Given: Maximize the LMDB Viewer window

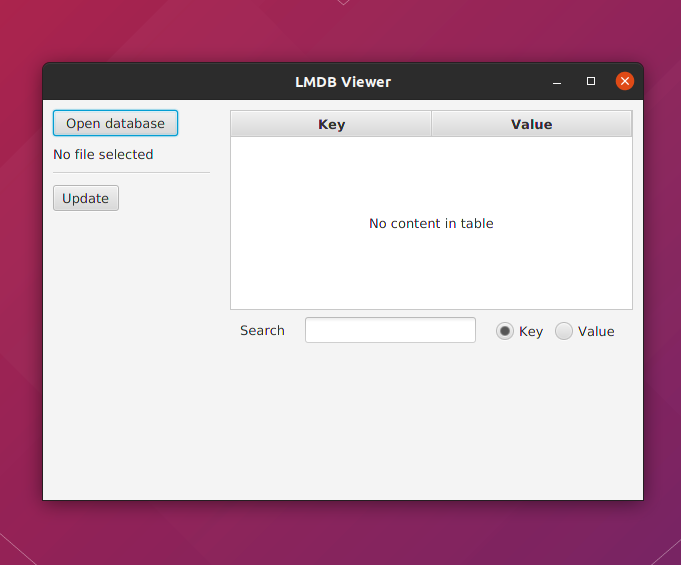Looking at the screenshot, I should pyautogui.click(x=591, y=81).
